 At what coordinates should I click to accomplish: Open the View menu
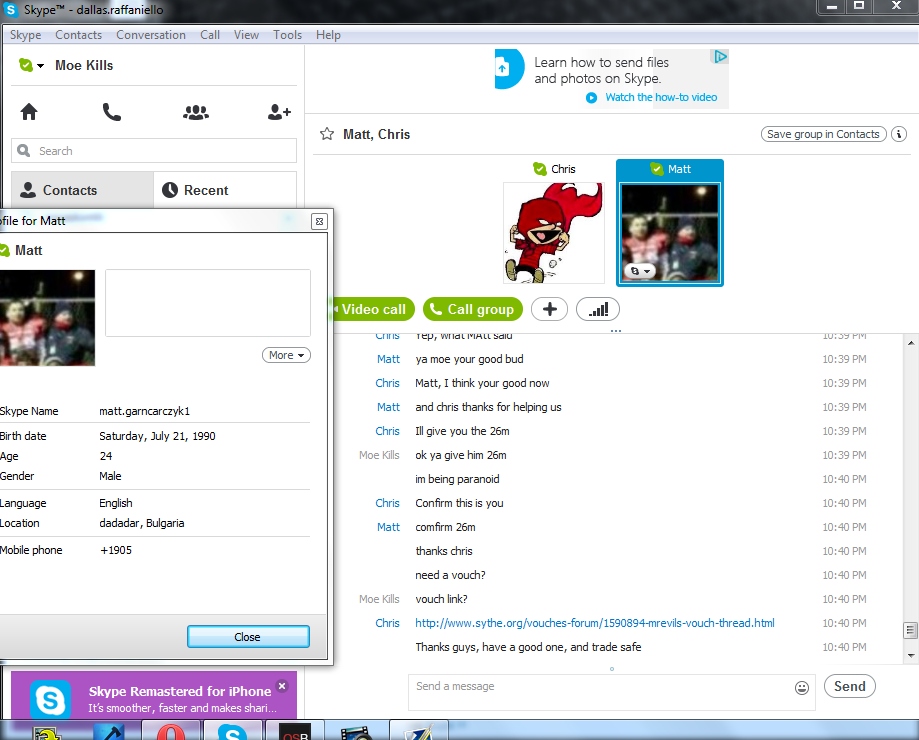246,35
